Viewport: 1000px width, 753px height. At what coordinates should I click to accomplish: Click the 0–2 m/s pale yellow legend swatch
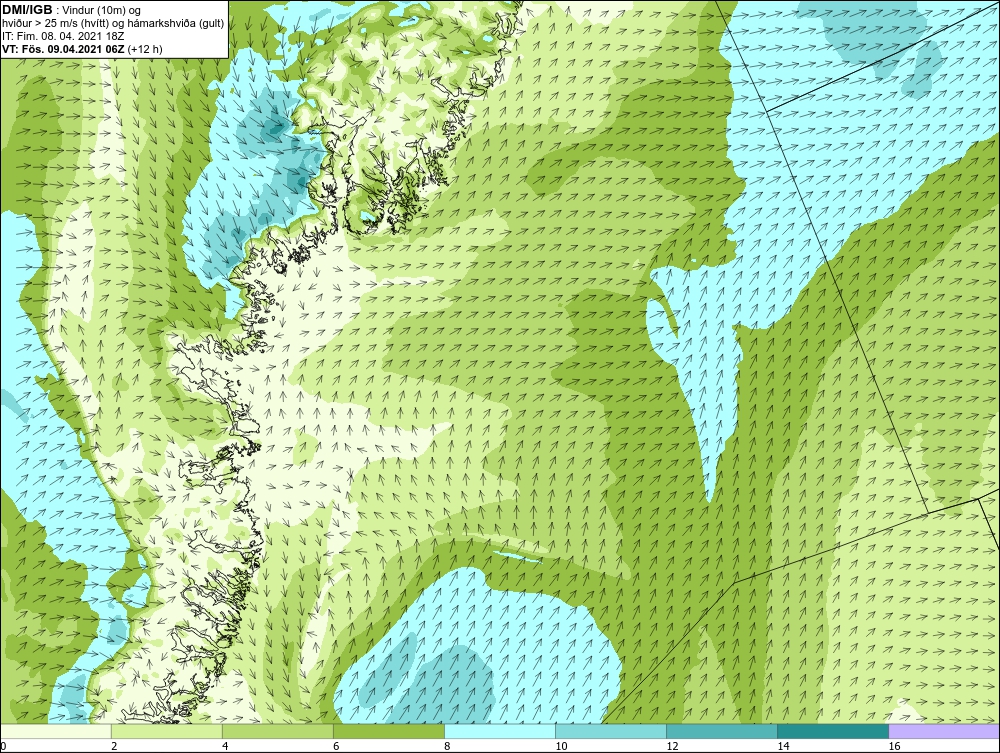(55, 731)
